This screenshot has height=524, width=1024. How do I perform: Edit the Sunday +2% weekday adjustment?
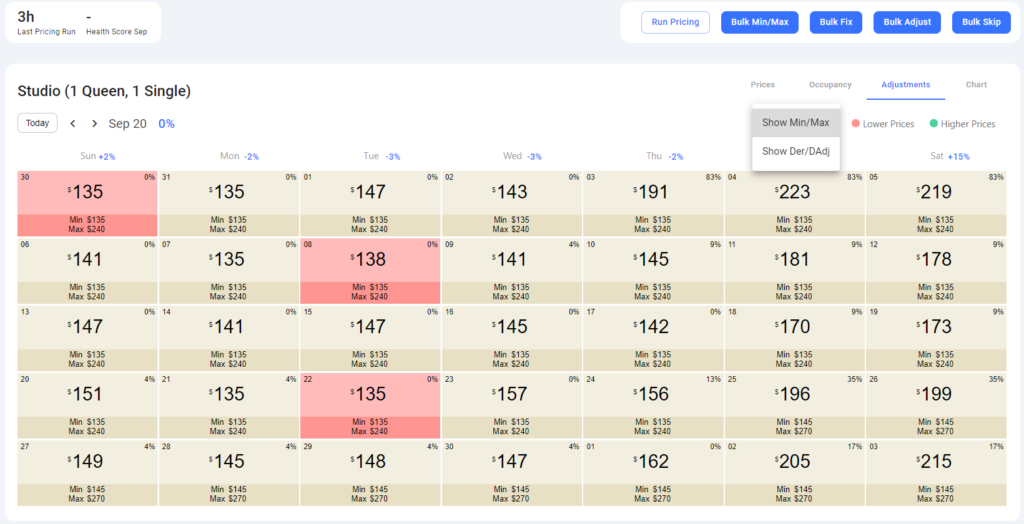tap(106, 157)
